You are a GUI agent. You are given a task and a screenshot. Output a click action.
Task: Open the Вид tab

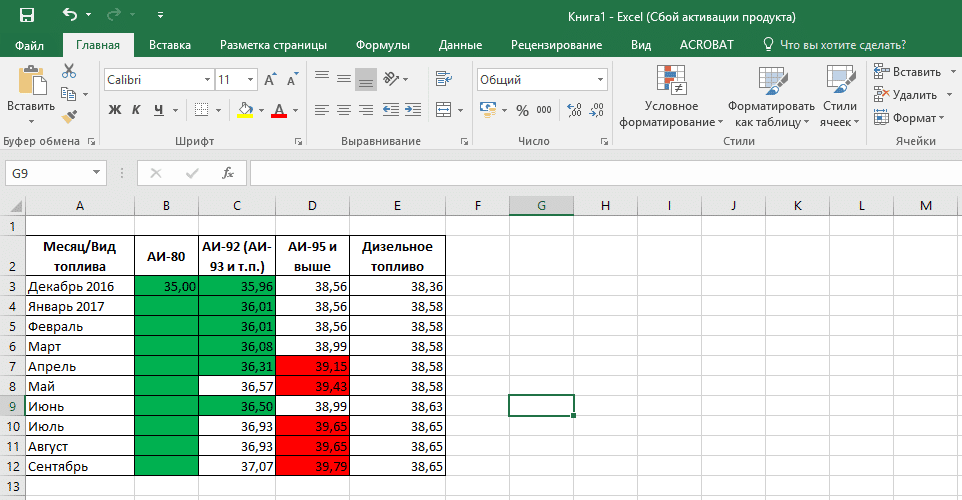pos(641,45)
